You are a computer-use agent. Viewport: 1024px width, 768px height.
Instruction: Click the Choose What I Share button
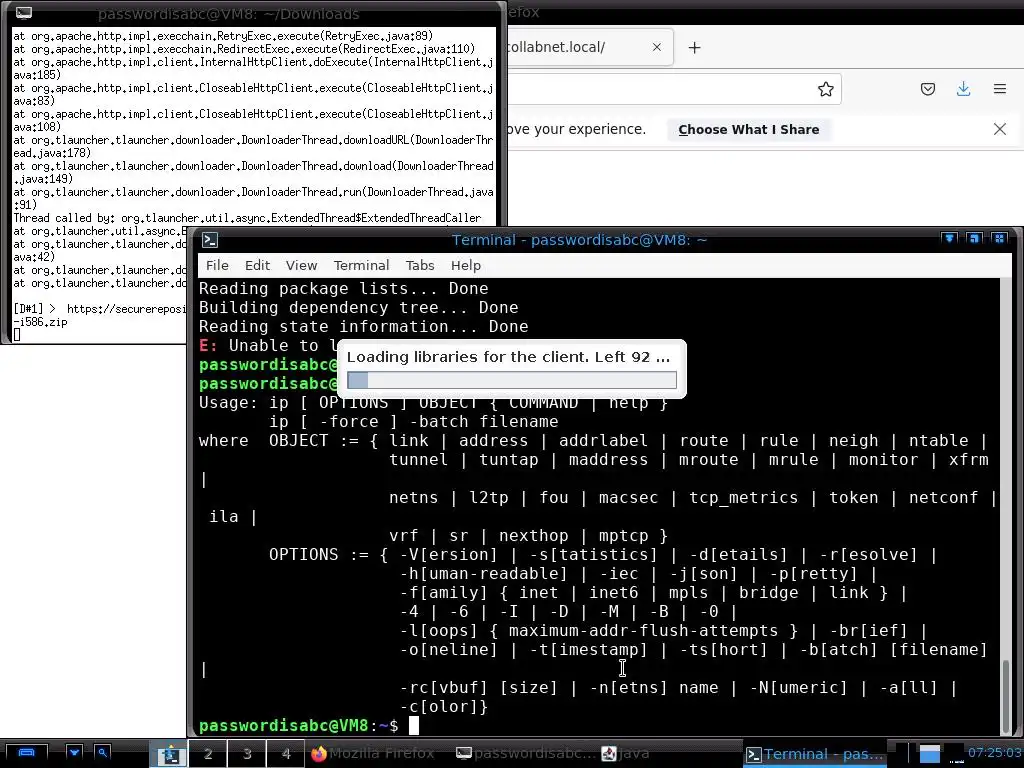pos(748,129)
